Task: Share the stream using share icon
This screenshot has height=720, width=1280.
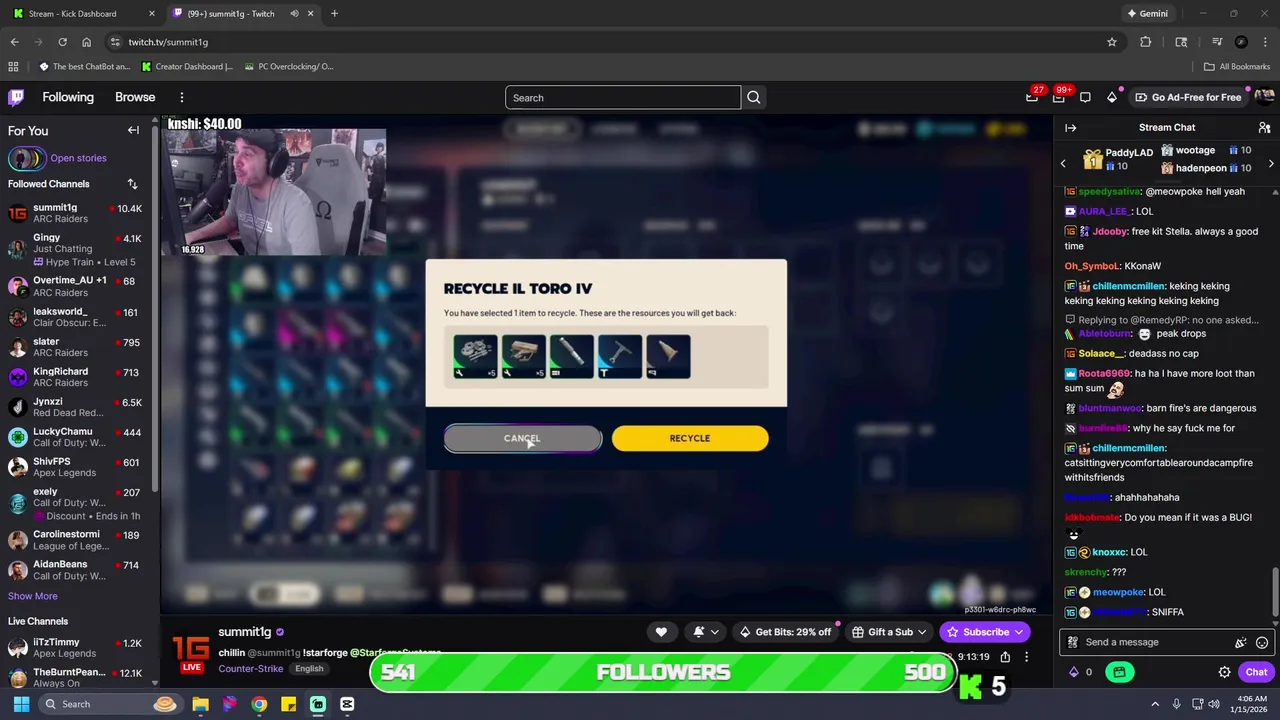Action: coord(1005,657)
